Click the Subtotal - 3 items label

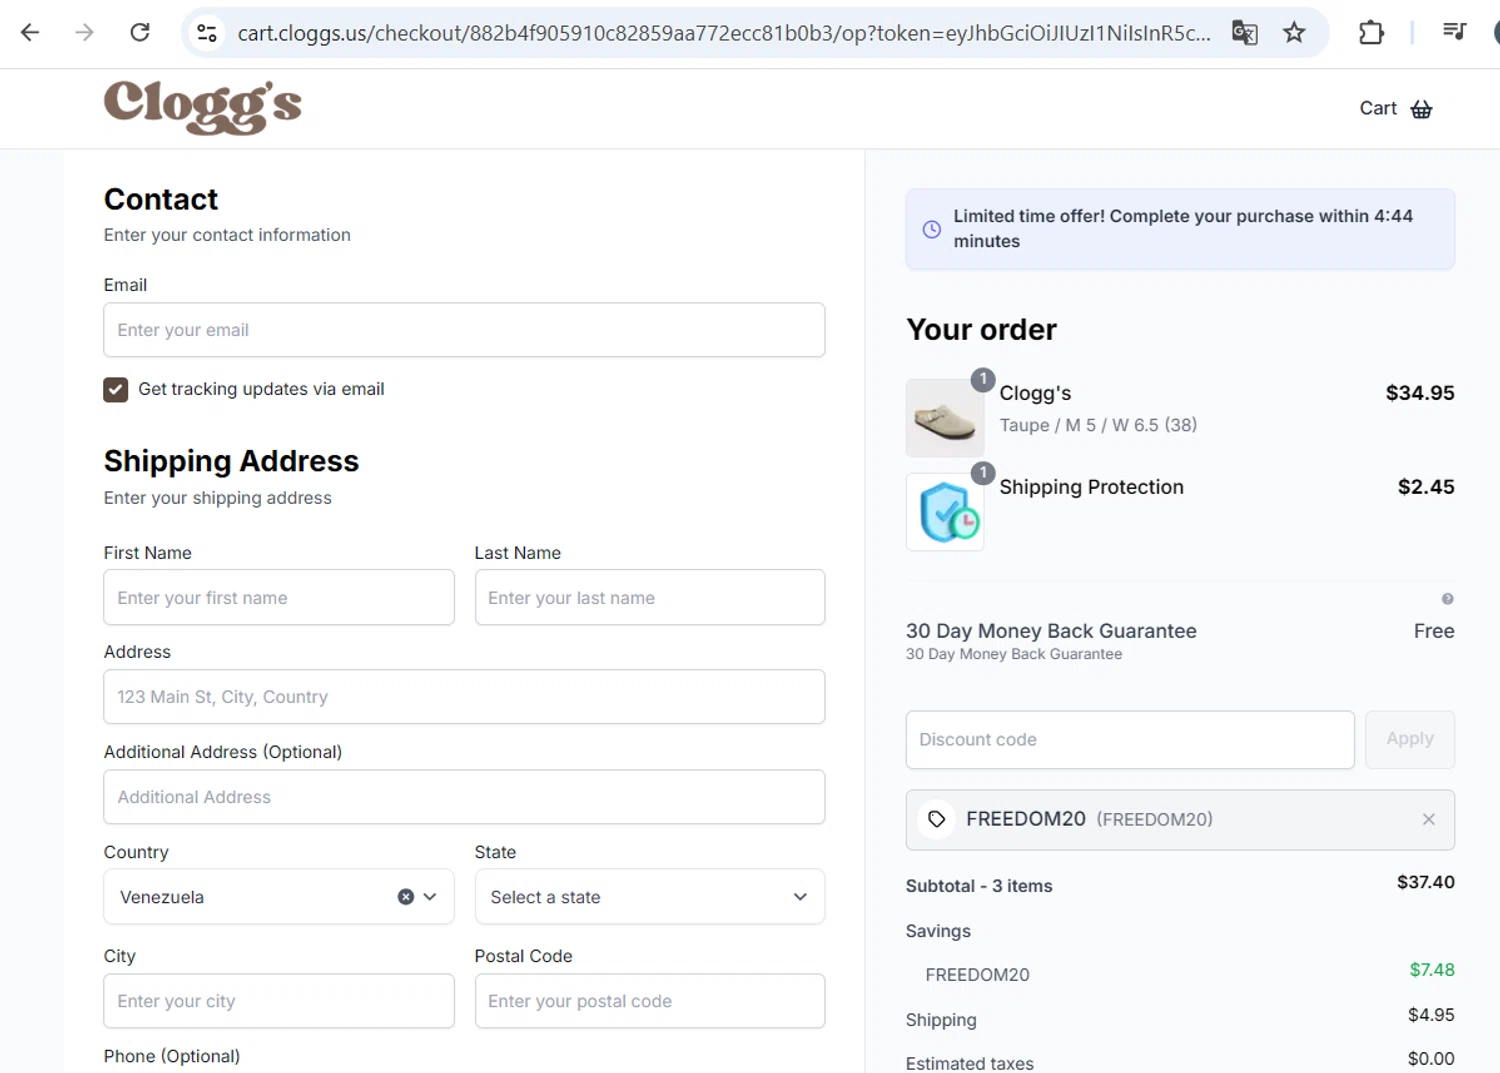[x=979, y=886]
